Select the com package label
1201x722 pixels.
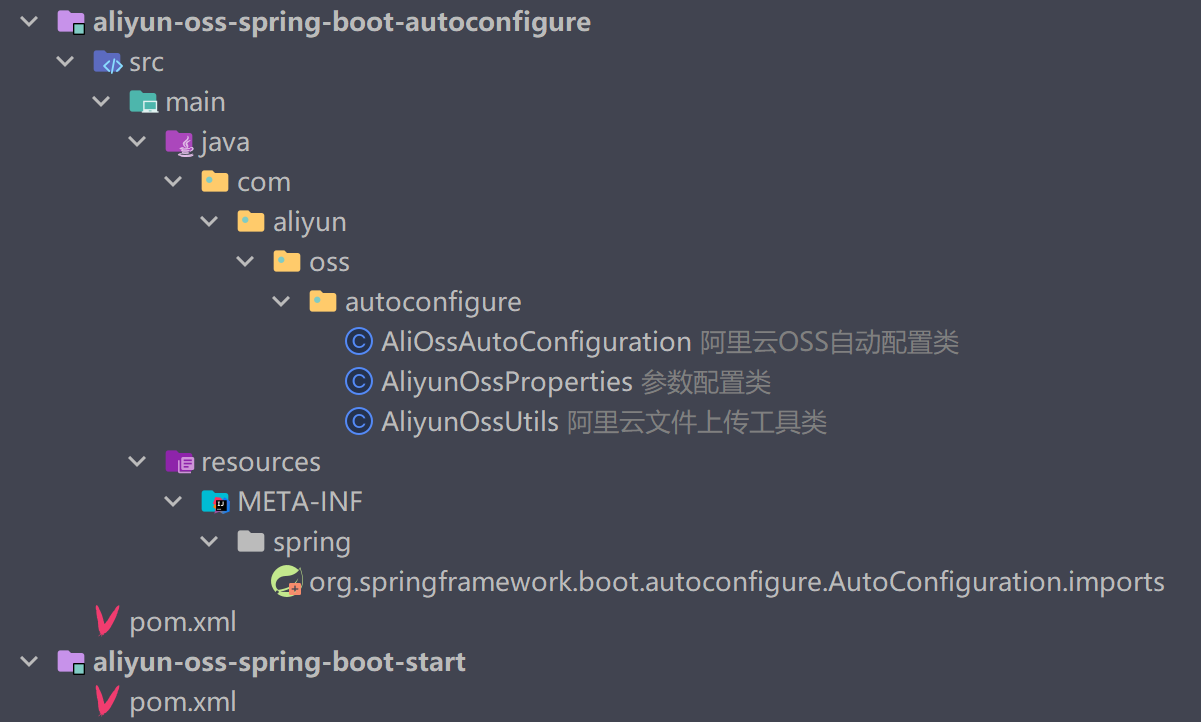[264, 183]
